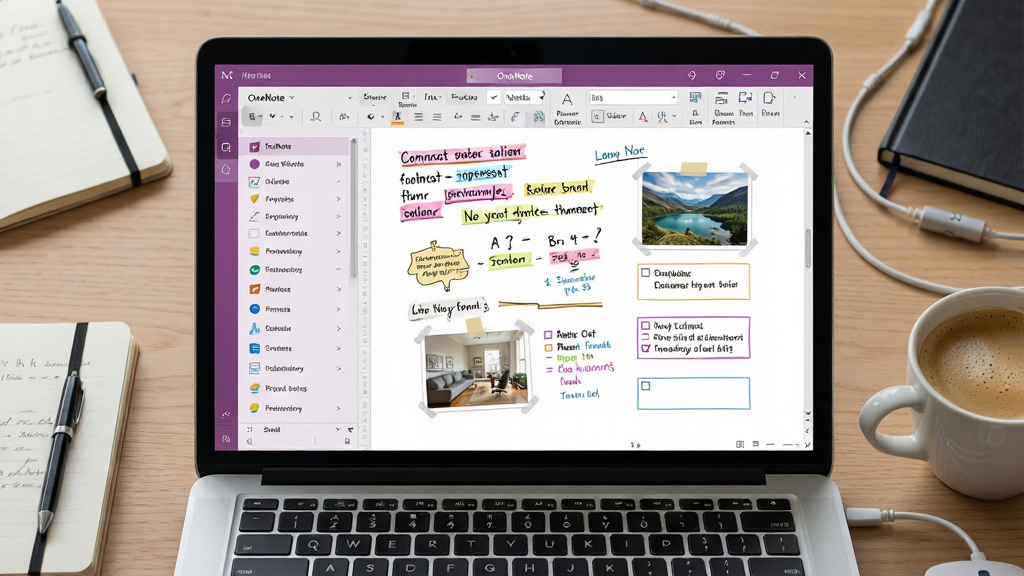Open the smiley feedback icon in the title bar
1024x576 pixels.
click(720, 76)
